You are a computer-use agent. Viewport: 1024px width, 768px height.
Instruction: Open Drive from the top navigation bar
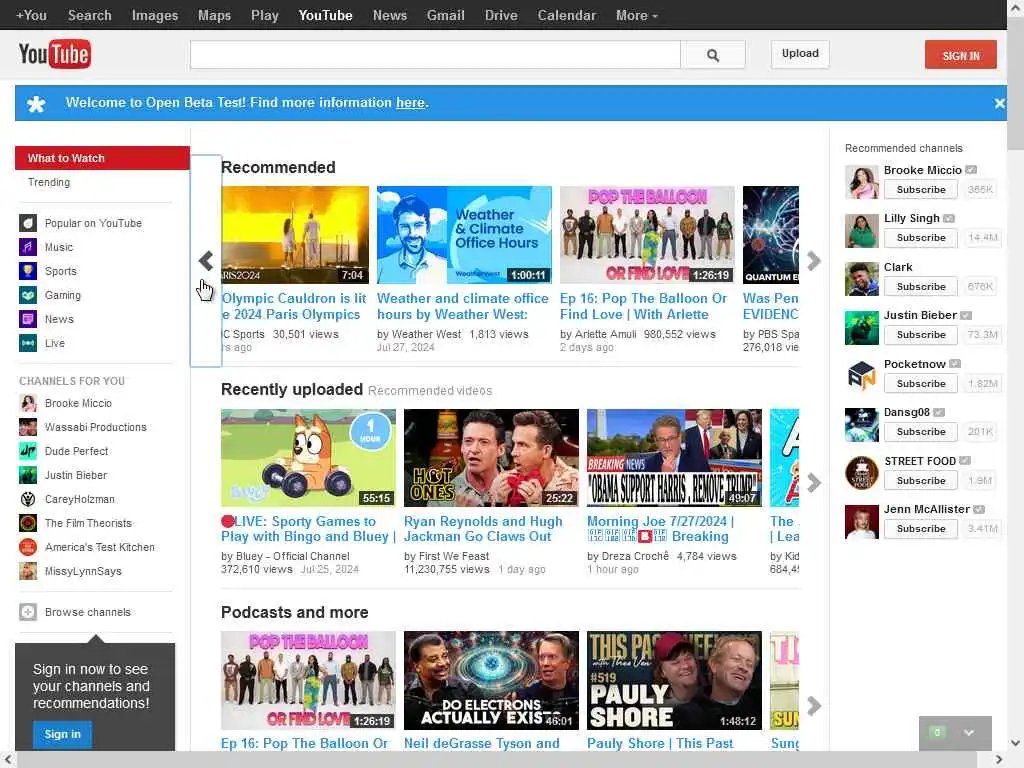pos(501,15)
